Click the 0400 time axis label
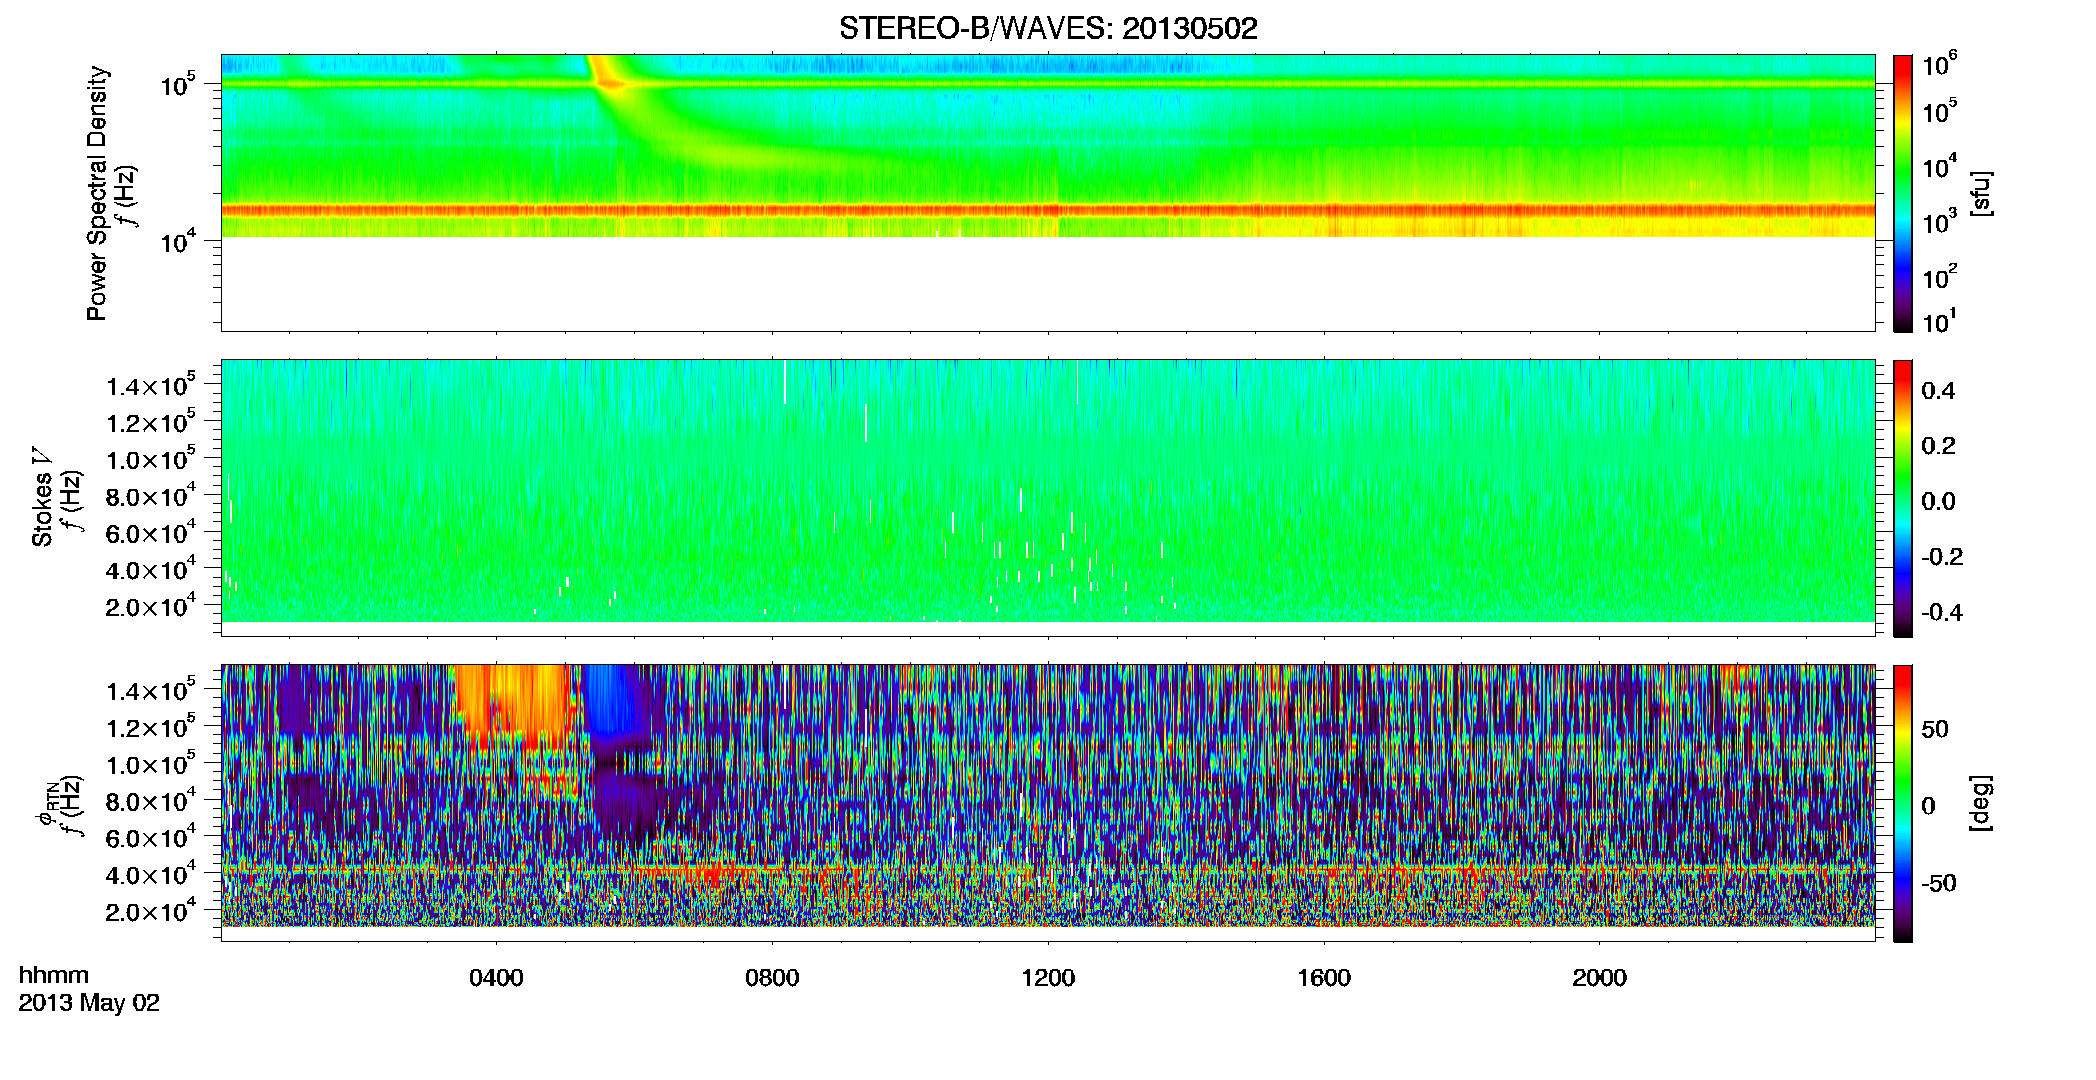Image resolution: width=2096 pixels, height=1080 pixels. pyautogui.click(x=496, y=978)
